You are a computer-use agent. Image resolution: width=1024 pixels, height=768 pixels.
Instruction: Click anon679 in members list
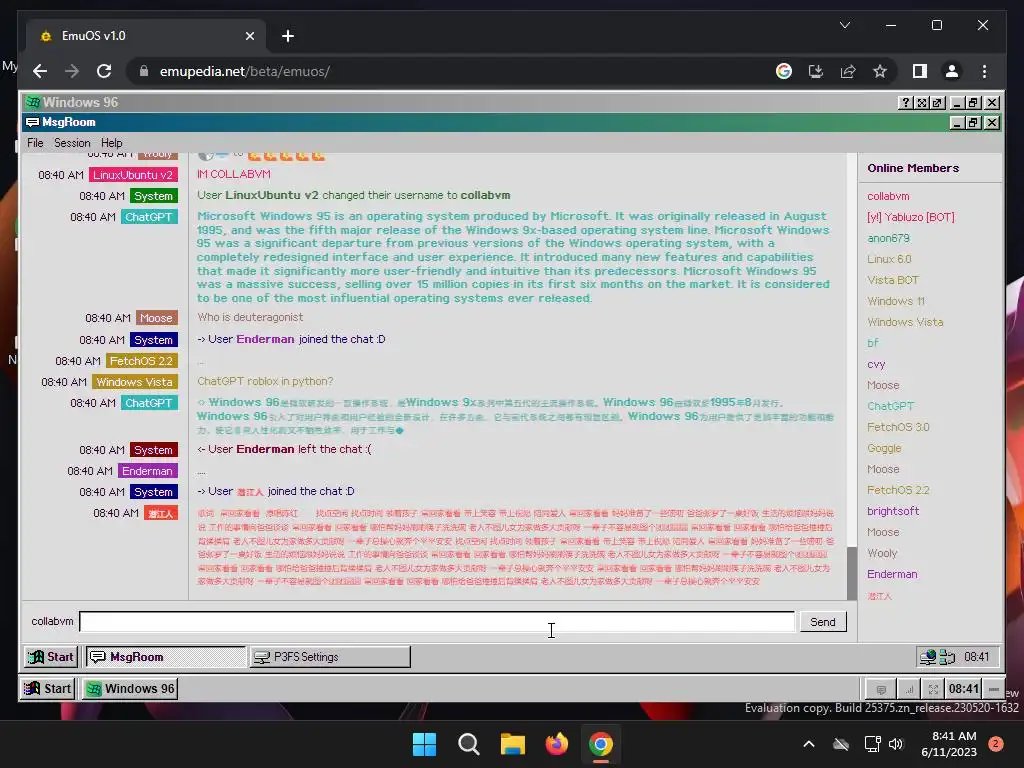pos(888,238)
